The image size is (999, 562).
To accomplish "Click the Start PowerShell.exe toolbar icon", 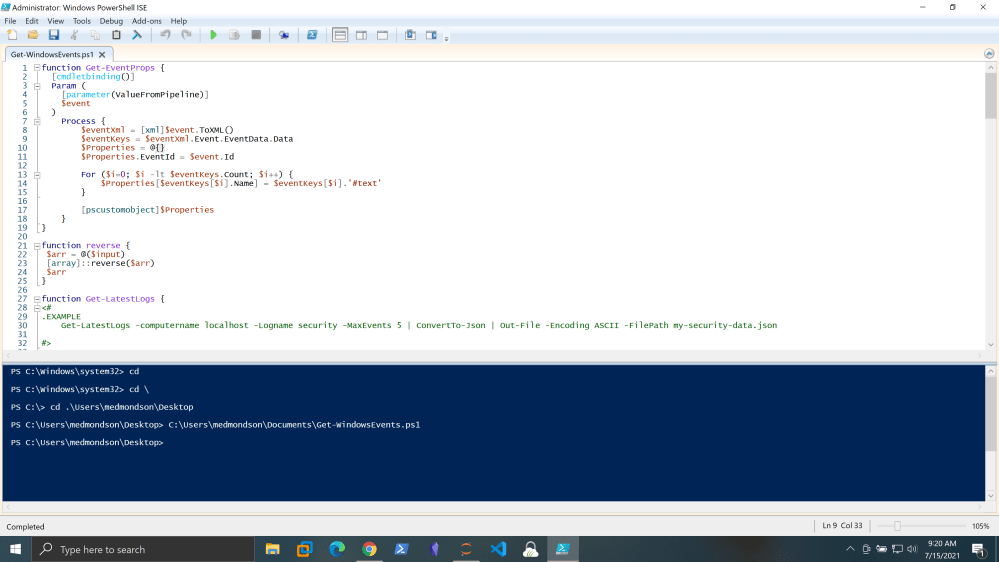I will [x=312, y=35].
